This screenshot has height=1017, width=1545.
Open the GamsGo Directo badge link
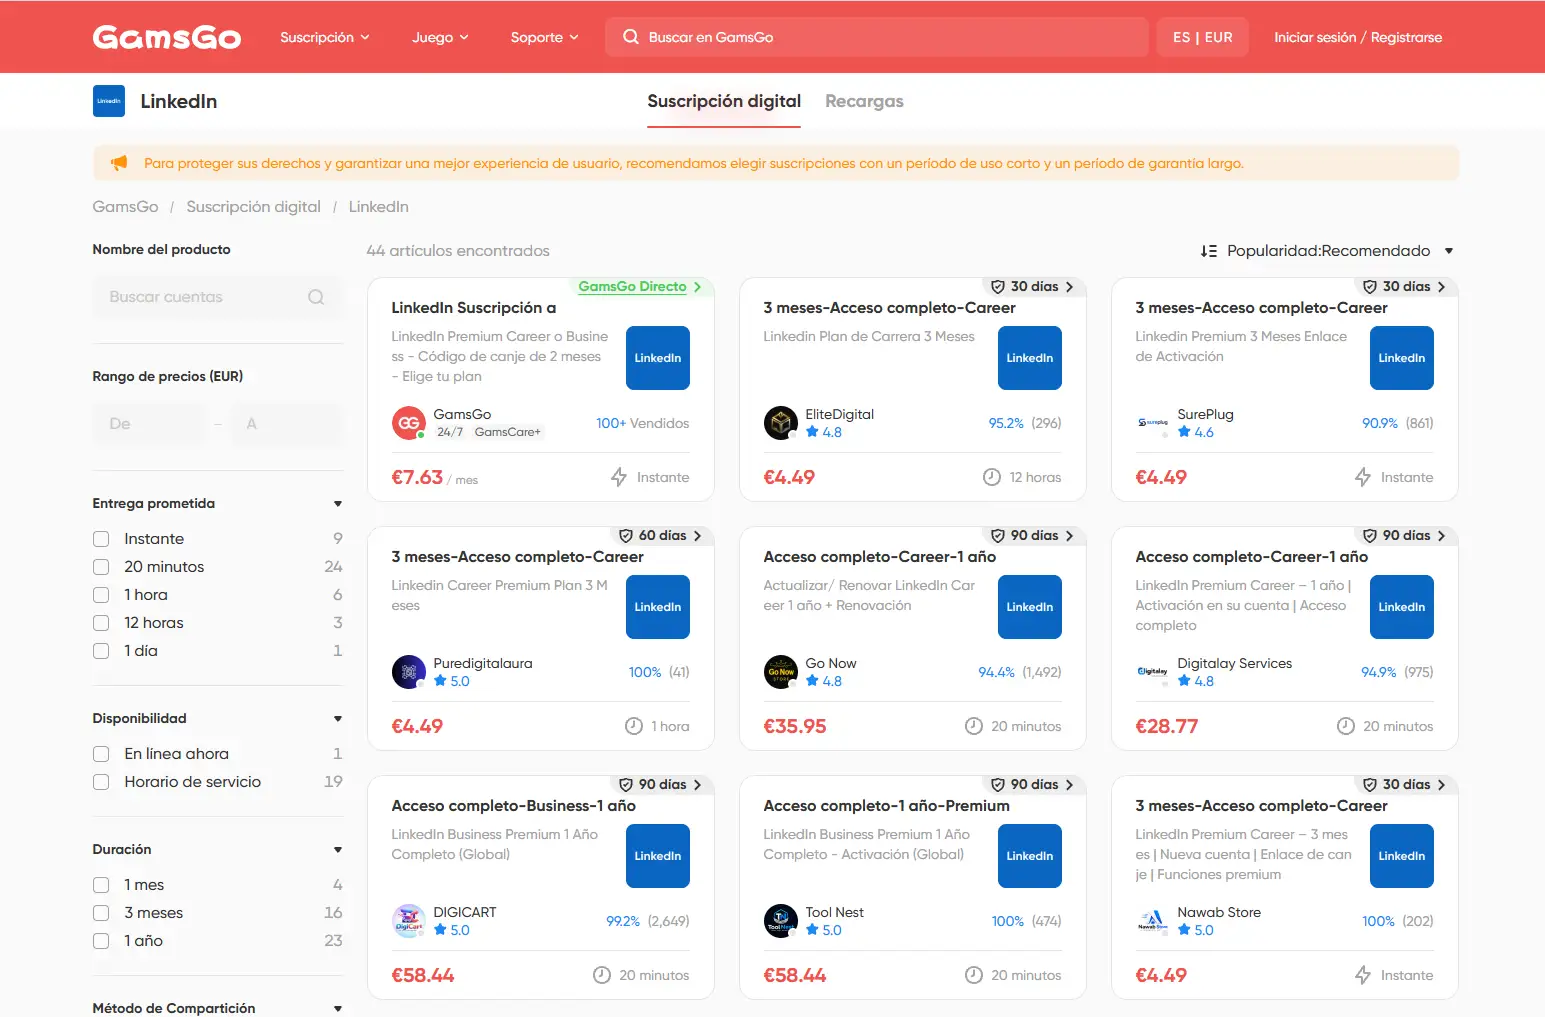[640, 287]
